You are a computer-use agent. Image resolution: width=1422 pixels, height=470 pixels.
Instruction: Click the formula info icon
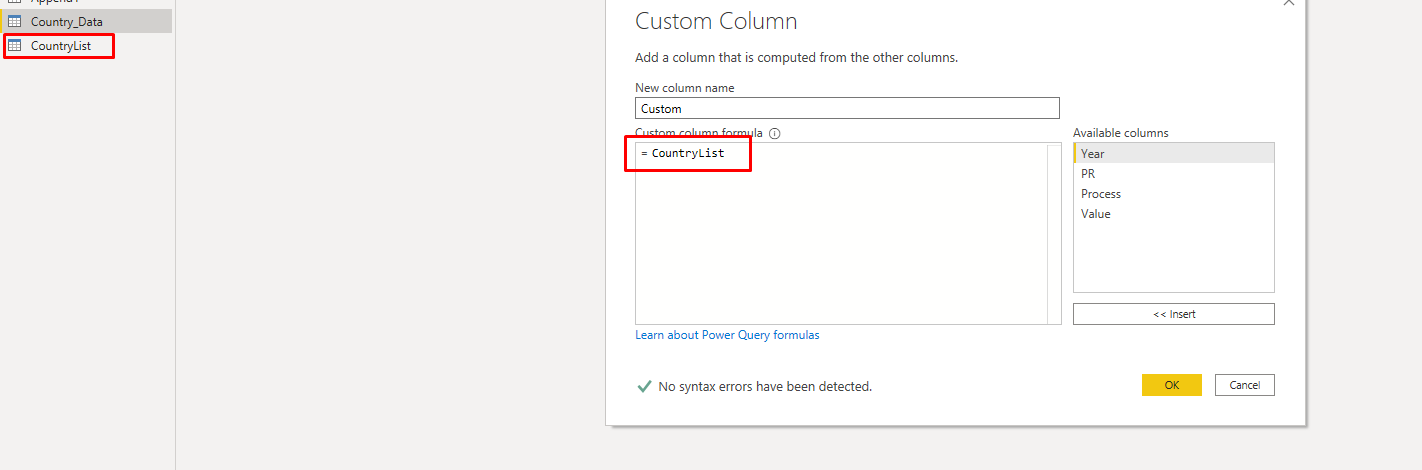tap(774, 133)
